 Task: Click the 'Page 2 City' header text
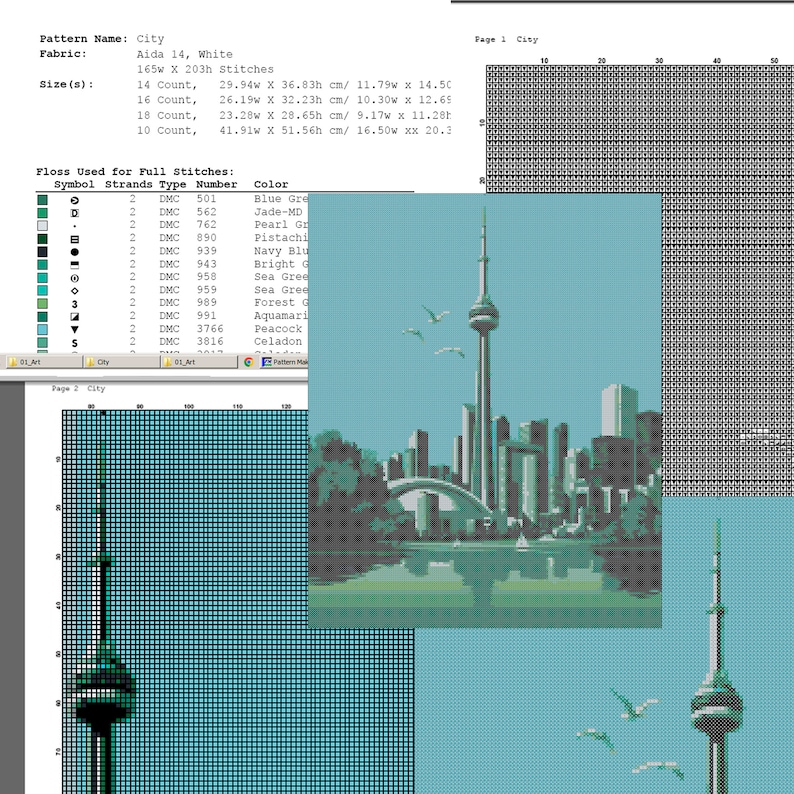pos(78,388)
